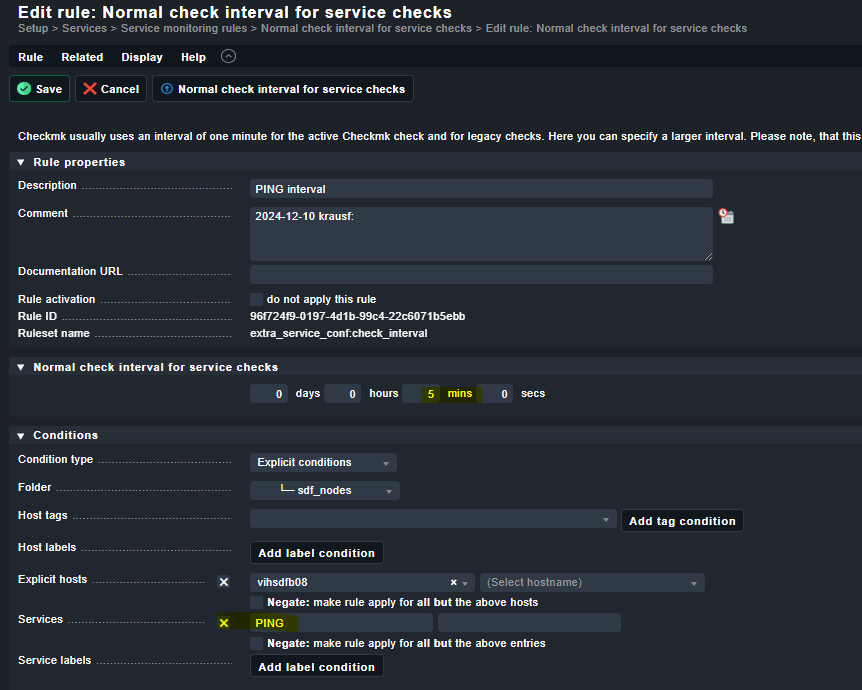Image resolution: width=862 pixels, height=690 pixels.
Task: Click the Documentation URL input field
Action: click(x=481, y=274)
